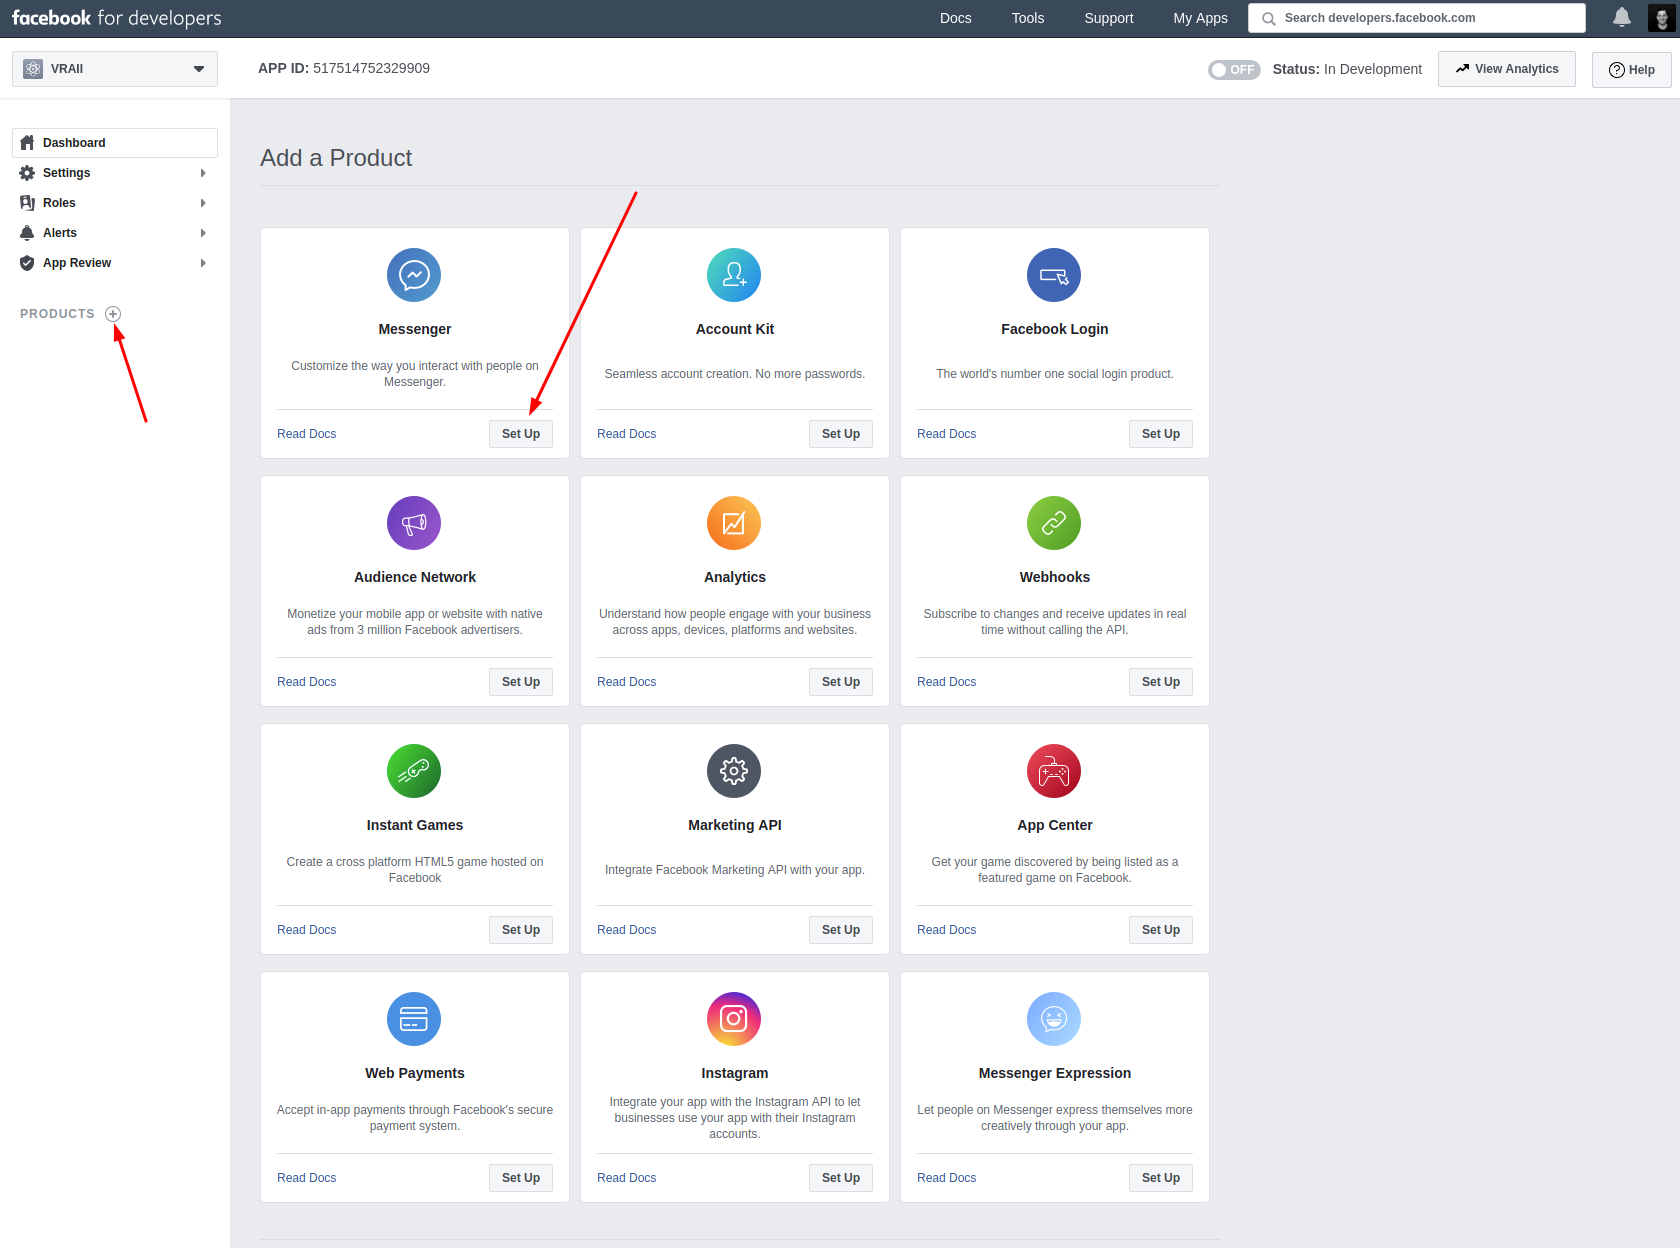Read Docs for Marketing API

pyautogui.click(x=627, y=930)
